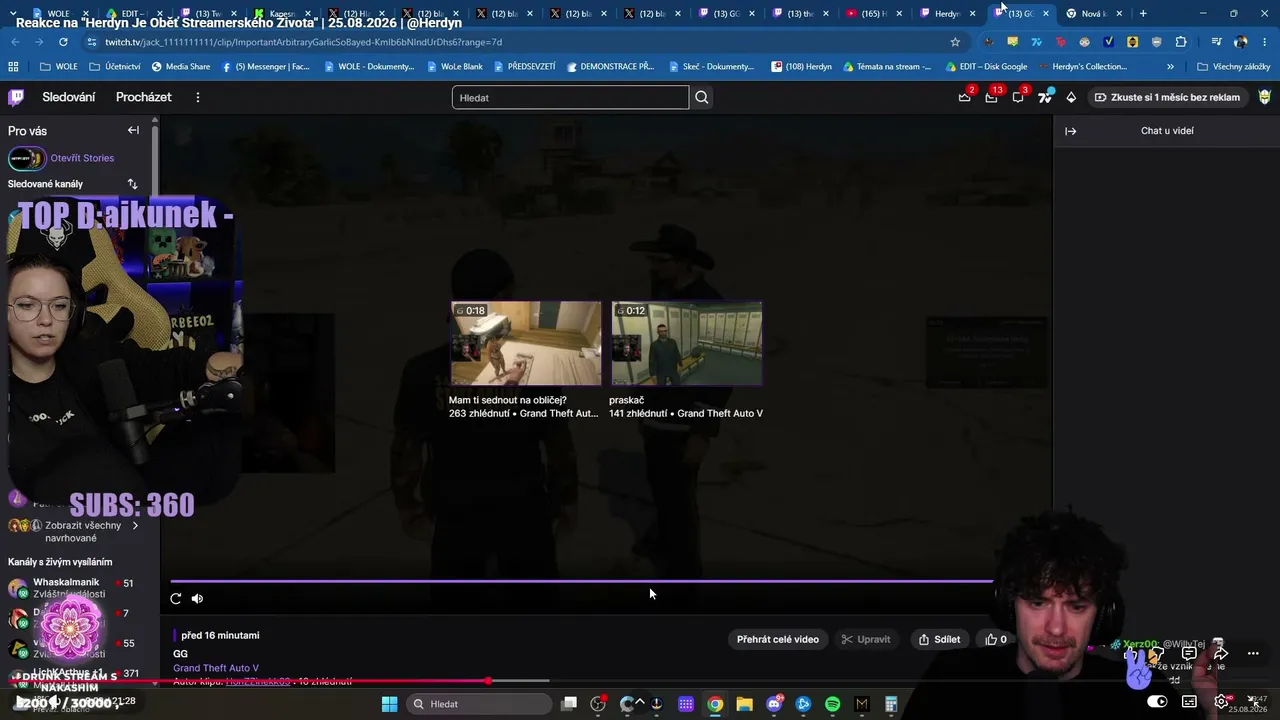
Task: Open the Get Bits diamond icon
Action: 1071,97
